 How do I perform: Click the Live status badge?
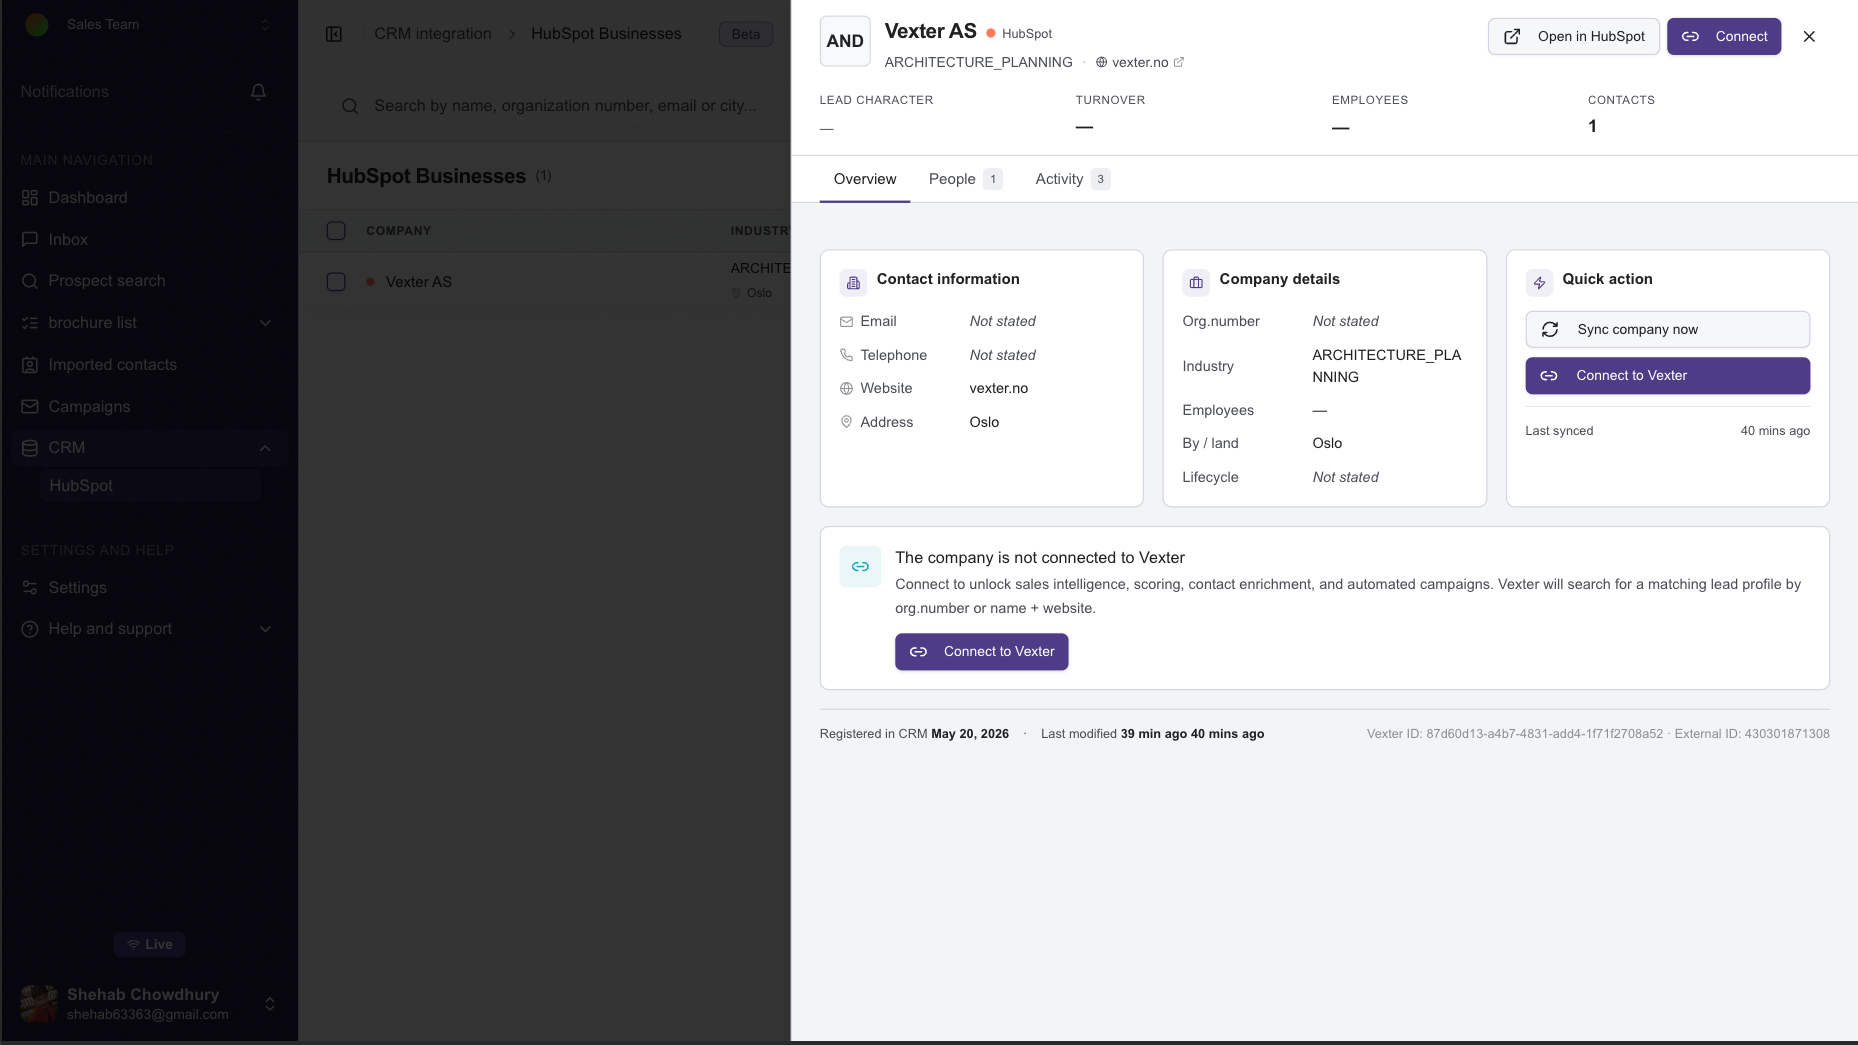click(149, 945)
